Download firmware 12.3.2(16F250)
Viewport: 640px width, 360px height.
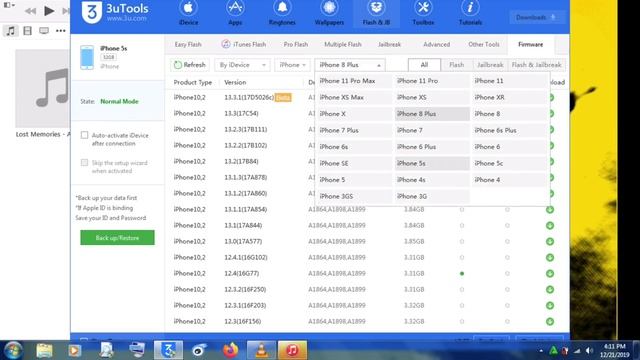tap(550, 289)
